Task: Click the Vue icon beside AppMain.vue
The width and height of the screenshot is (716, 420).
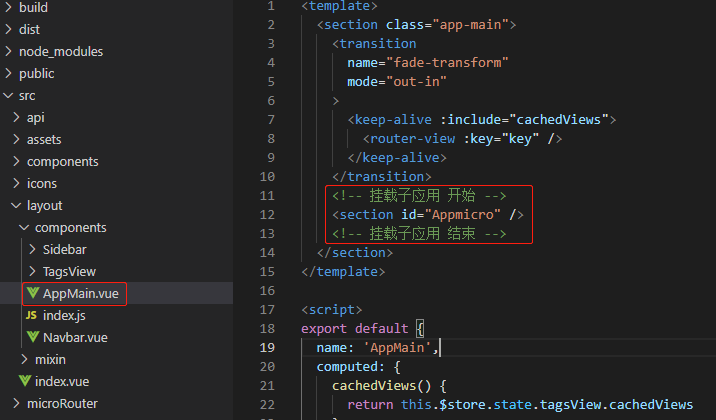Action: 33,294
